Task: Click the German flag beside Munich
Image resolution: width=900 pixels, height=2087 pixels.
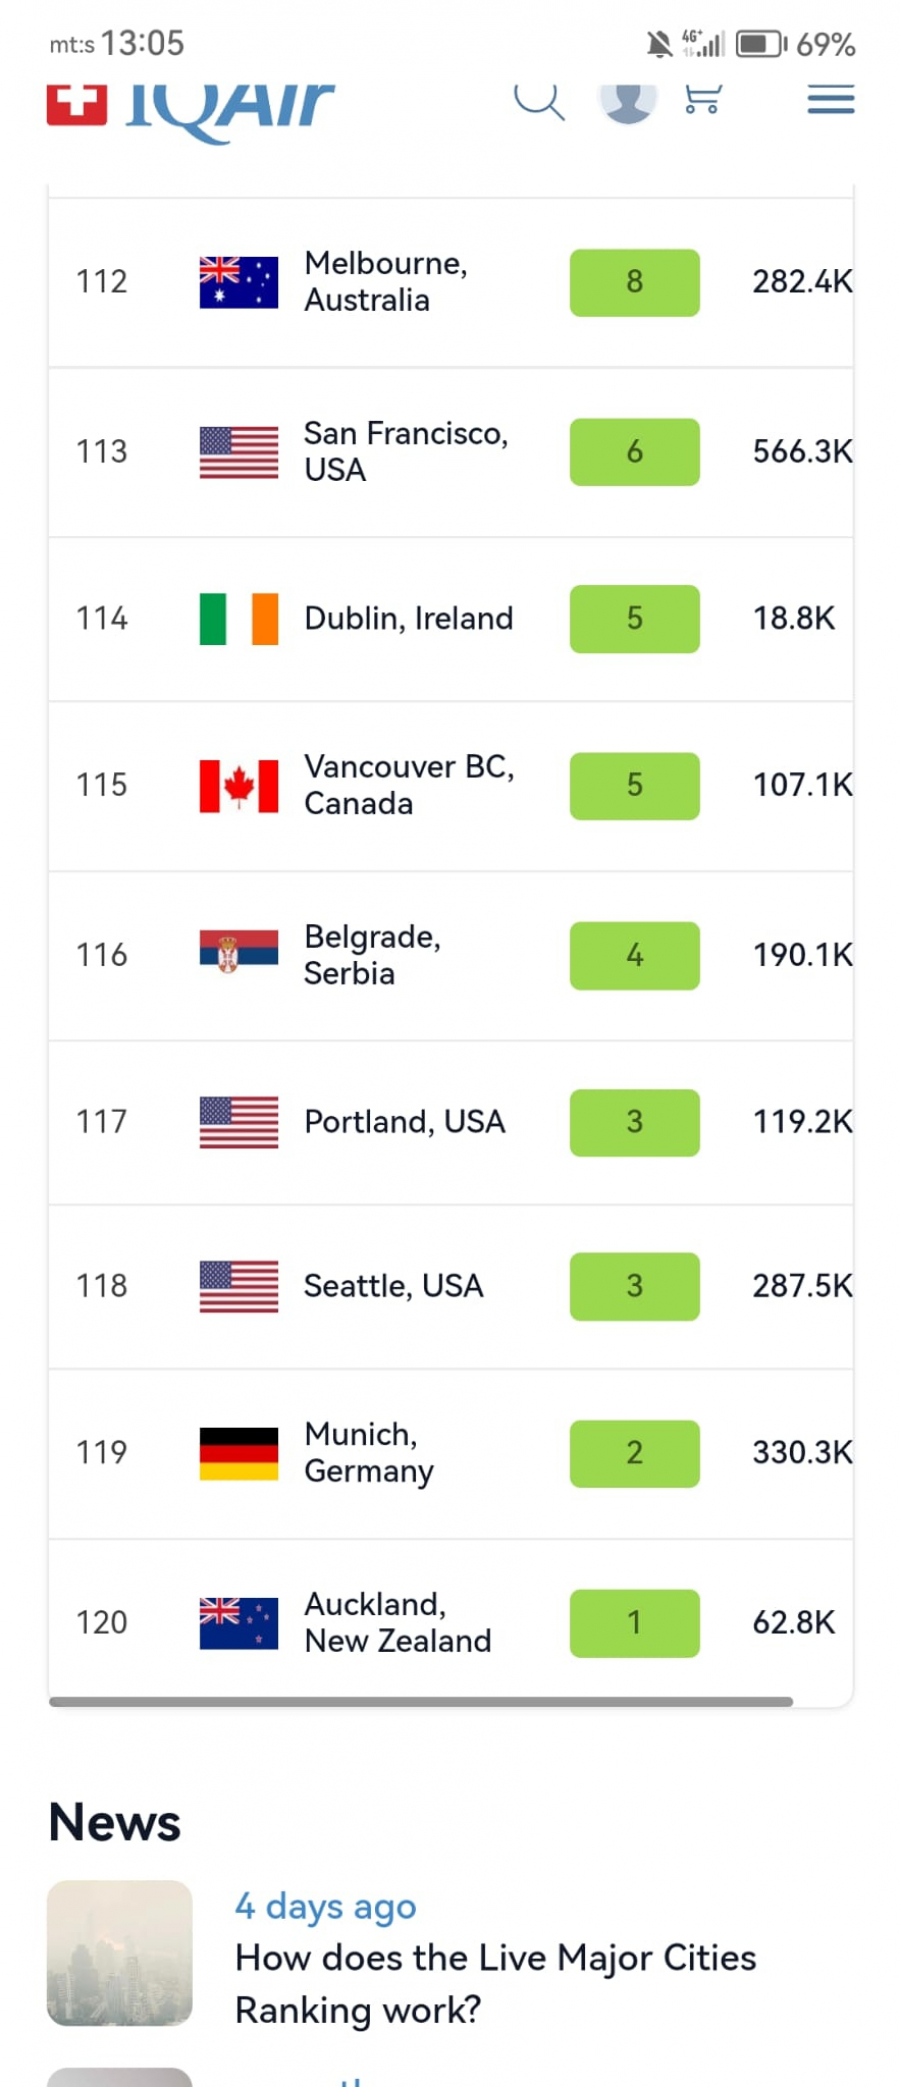Action: tap(238, 1453)
